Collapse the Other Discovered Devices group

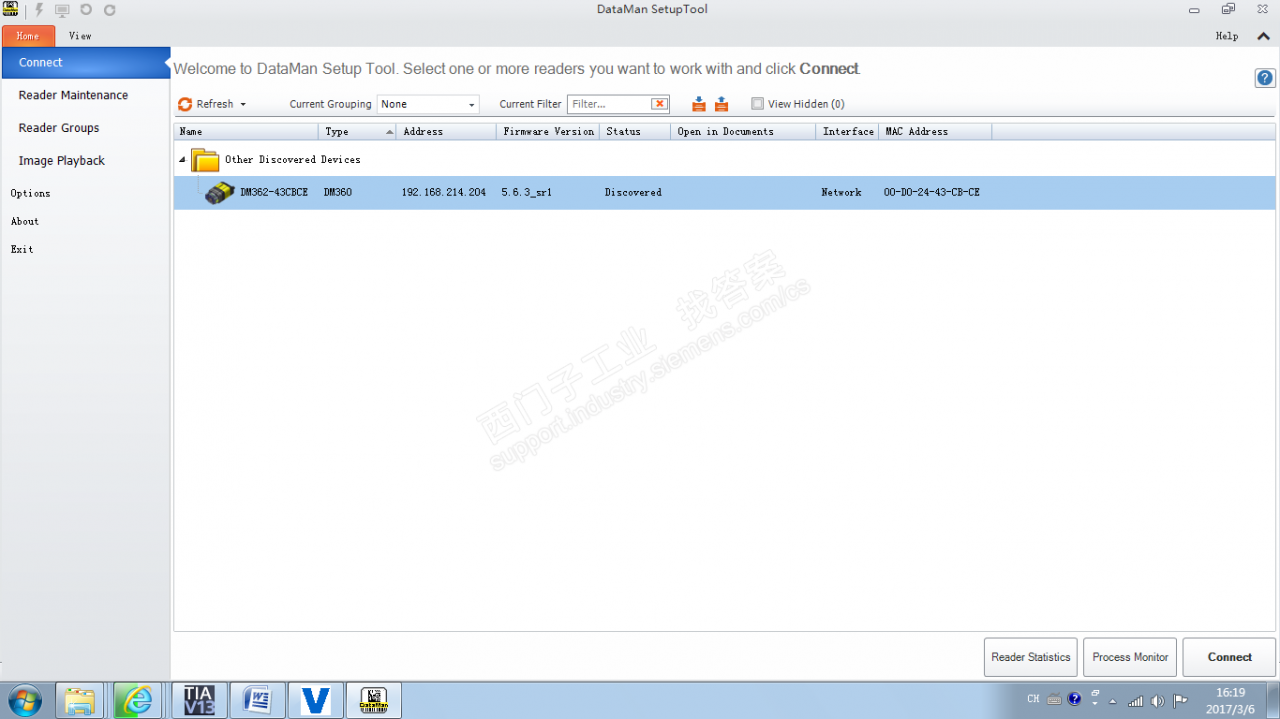pyautogui.click(x=182, y=160)
